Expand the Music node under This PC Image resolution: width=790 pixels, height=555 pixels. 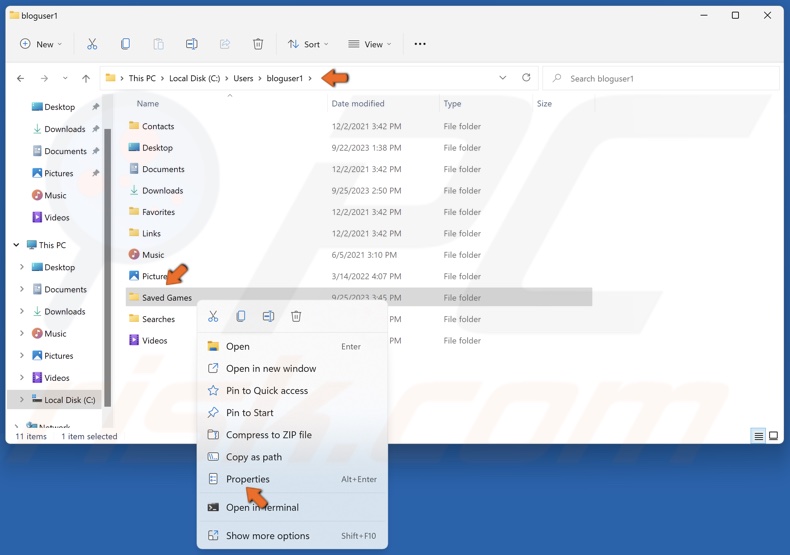click(22, 333)
